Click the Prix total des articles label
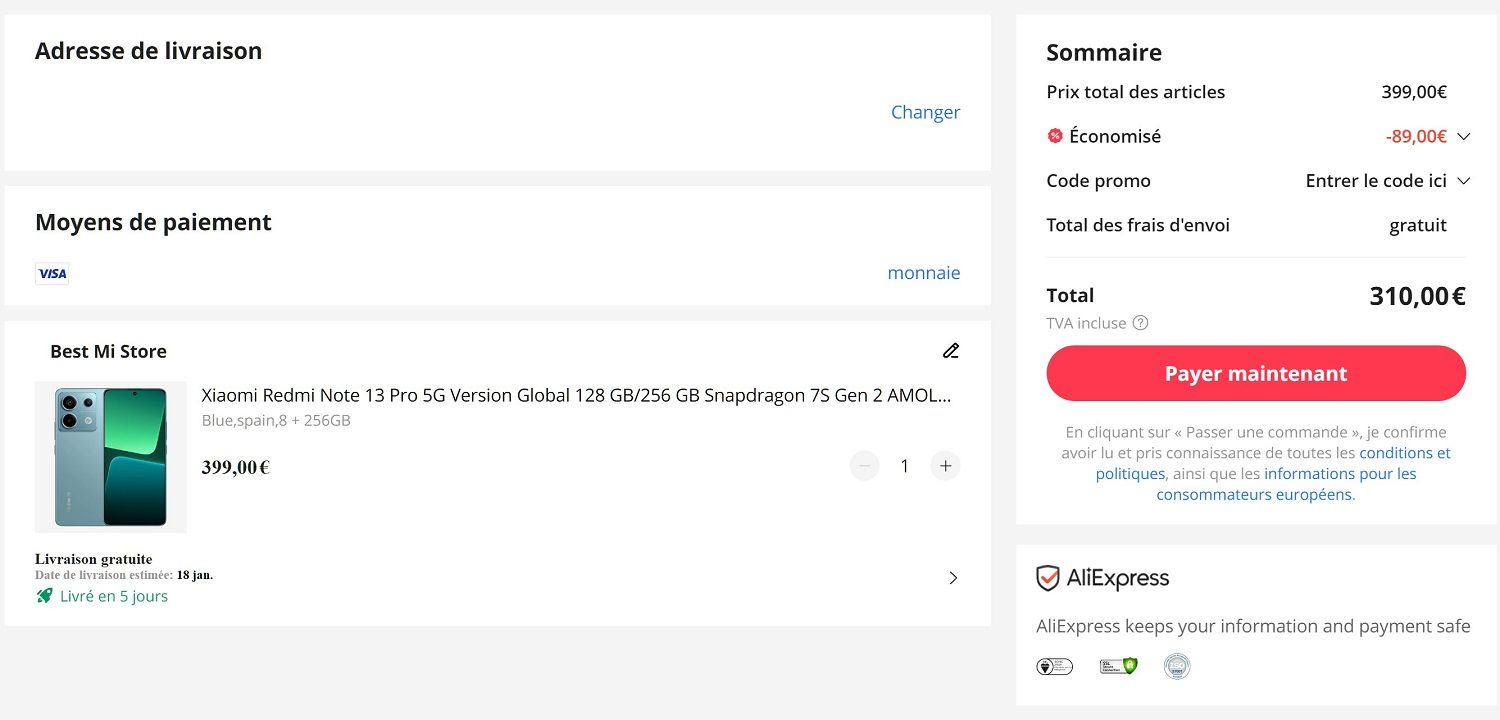 click(x=1136, y=92)
